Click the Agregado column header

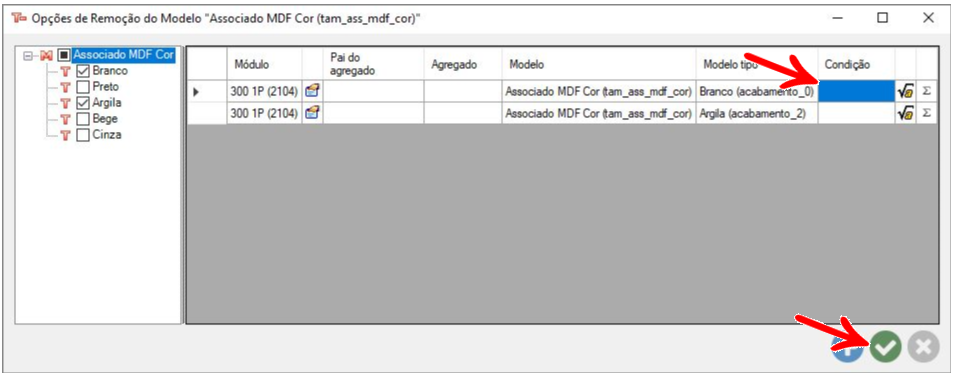pyautogui.click(x=463, y=64)
